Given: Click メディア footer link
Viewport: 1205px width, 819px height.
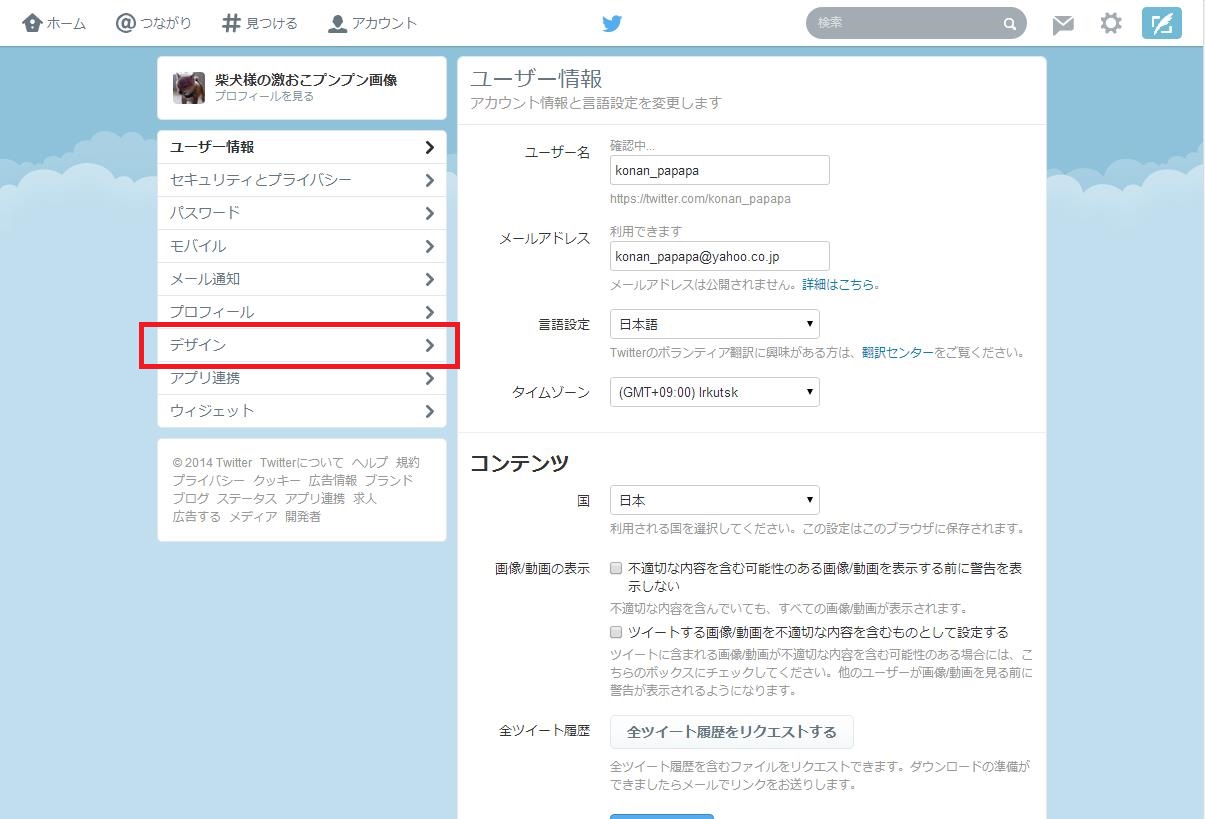Looking at the screenshot, I should click(x=253, y=517).
